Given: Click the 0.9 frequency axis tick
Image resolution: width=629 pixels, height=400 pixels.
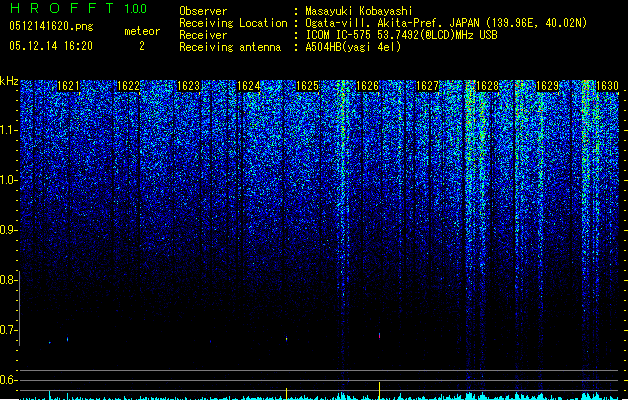Looking at the screenshot, I should tap(9, 230).
